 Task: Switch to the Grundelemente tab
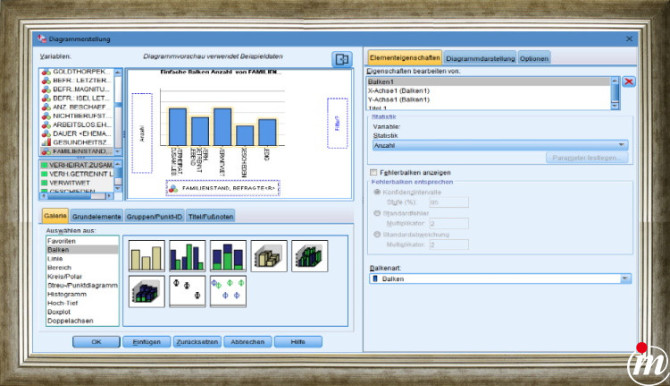(x=97, y=217)
